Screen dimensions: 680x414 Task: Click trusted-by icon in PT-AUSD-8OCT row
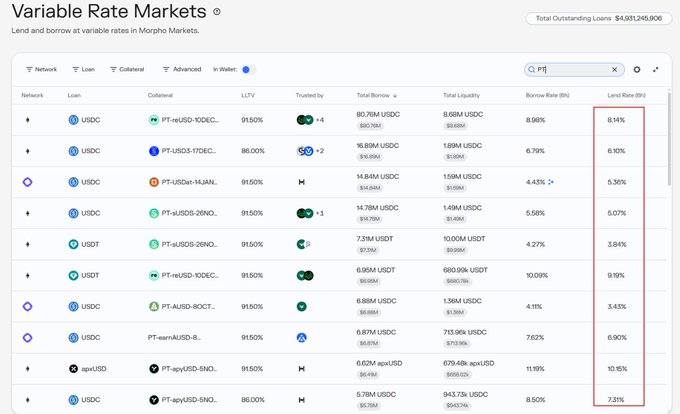[x=301, y=306]
